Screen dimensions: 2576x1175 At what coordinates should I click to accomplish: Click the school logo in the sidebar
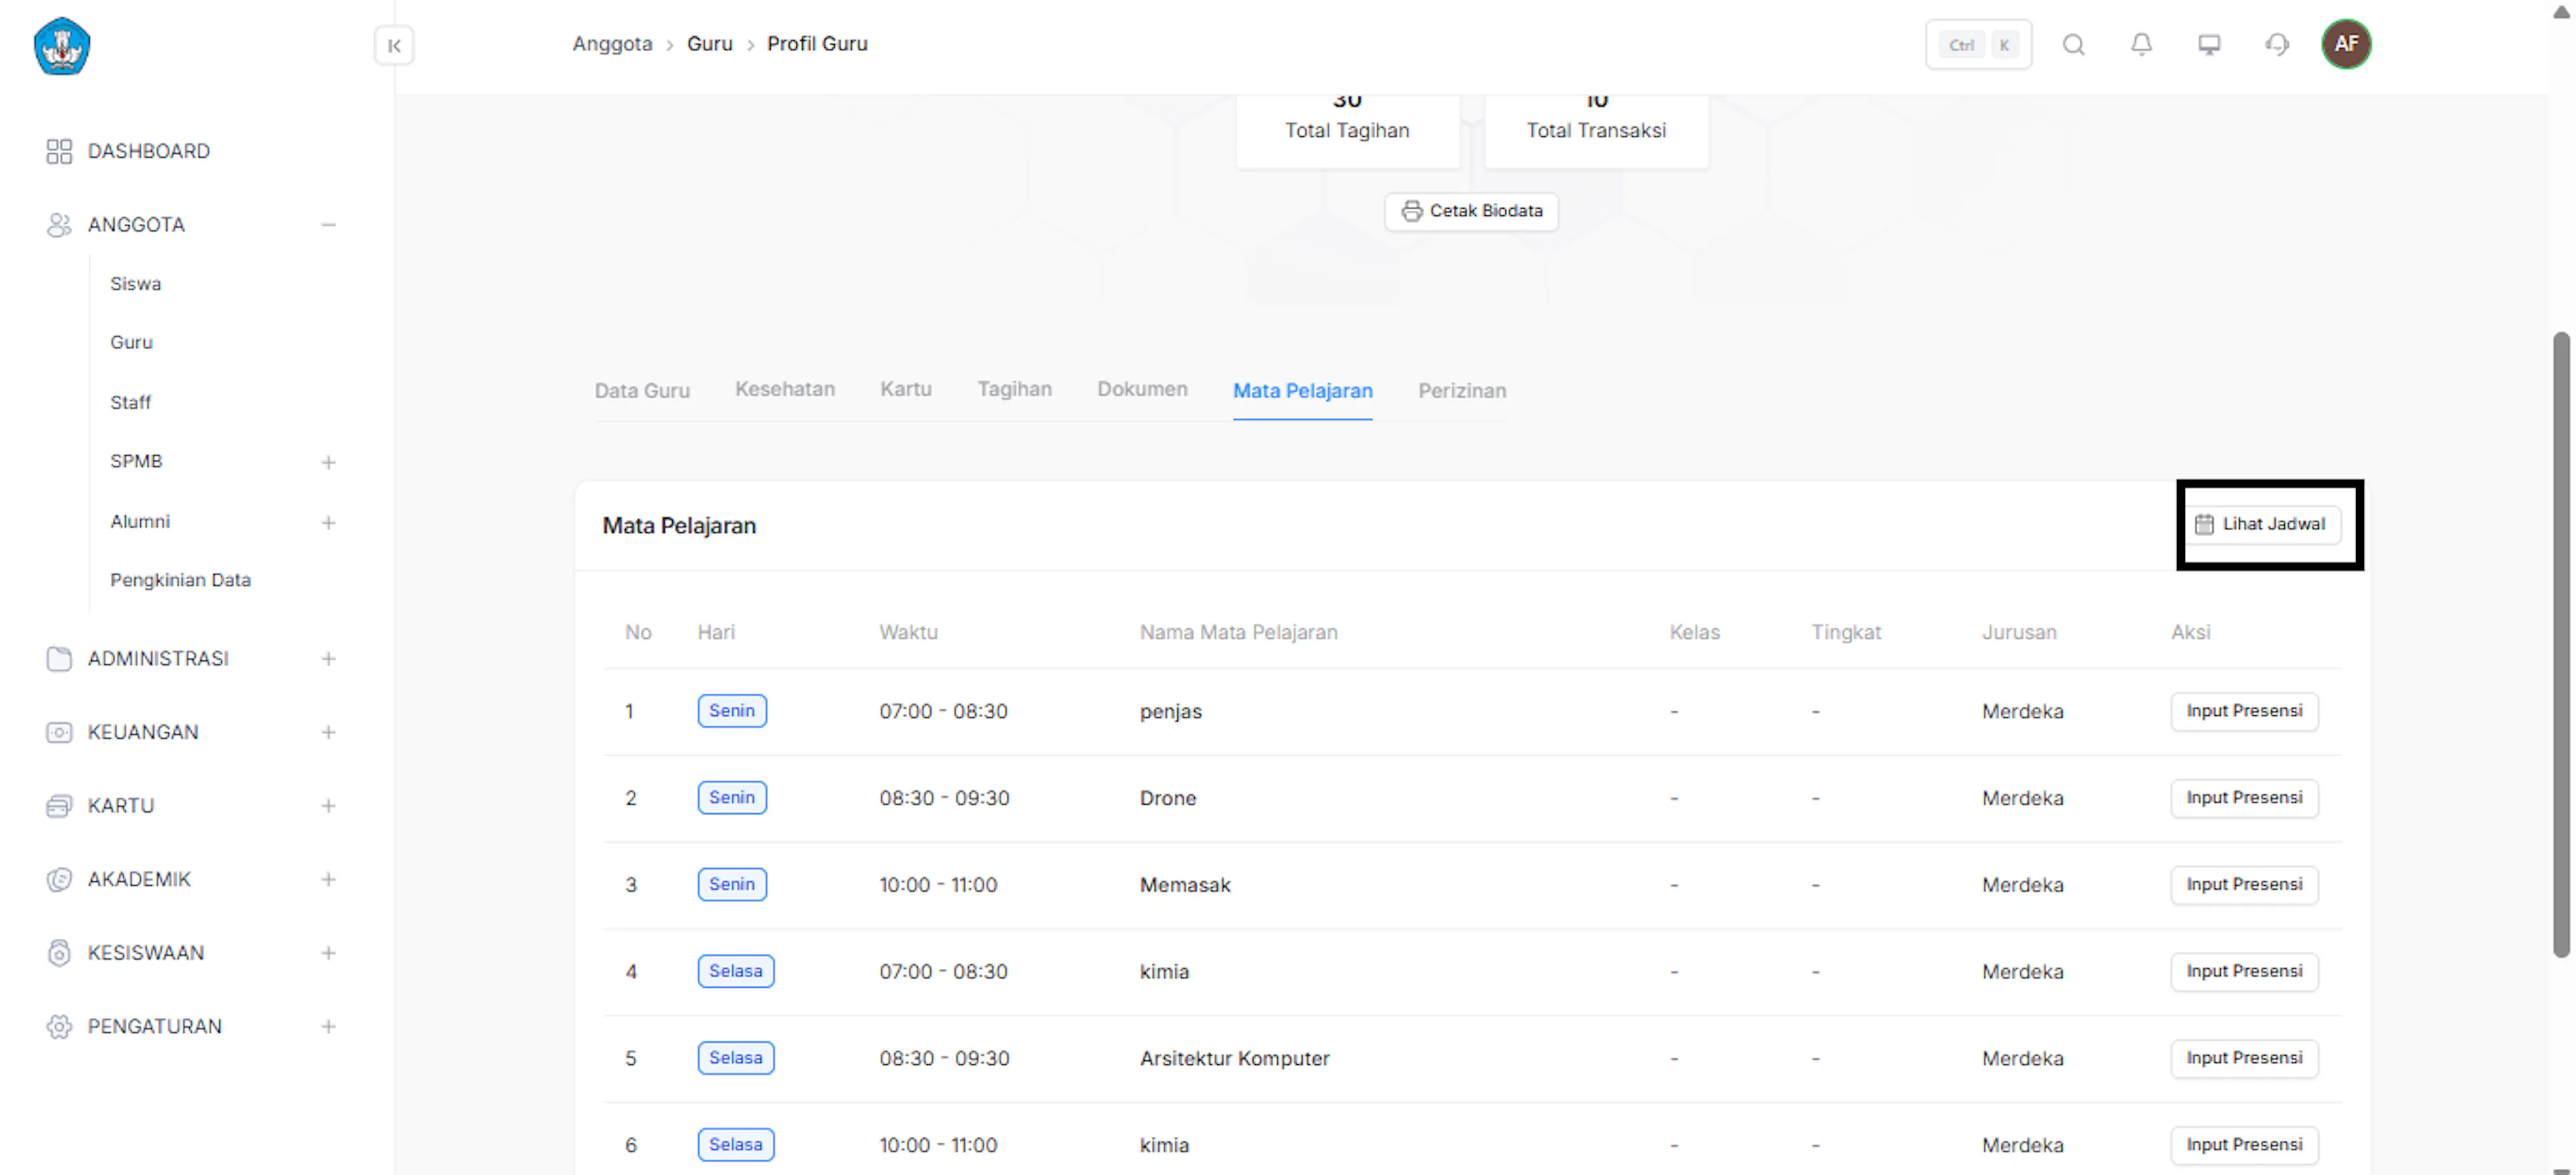(62, 46)
